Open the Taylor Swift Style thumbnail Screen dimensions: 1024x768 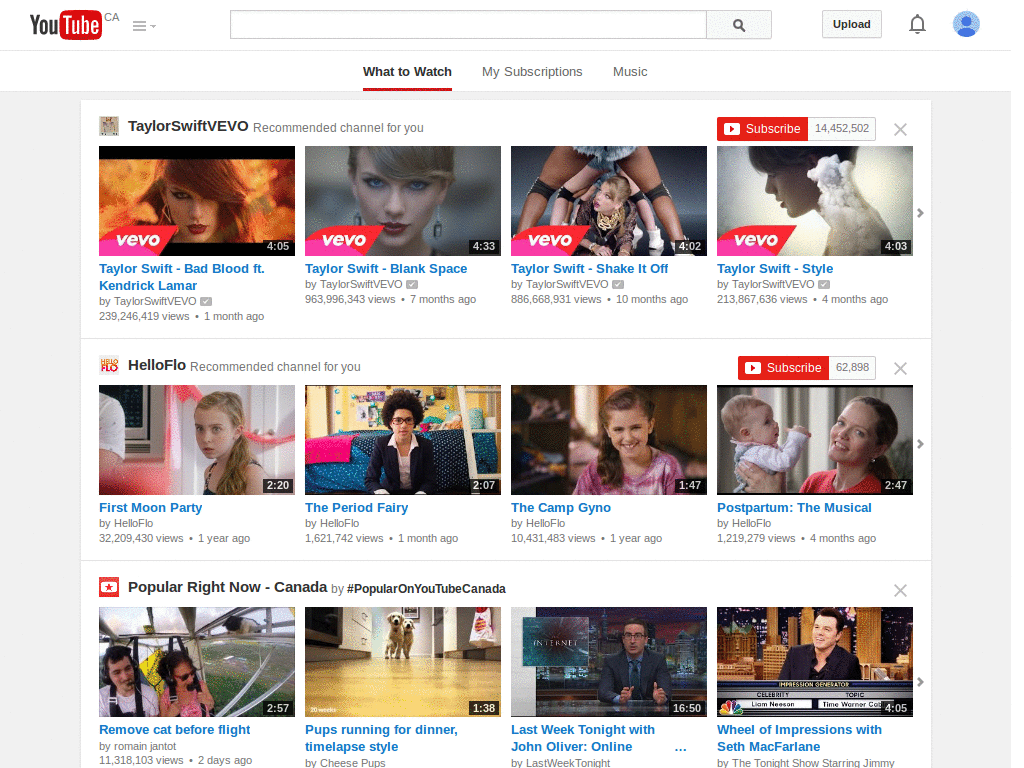click(x=815, y=201)
